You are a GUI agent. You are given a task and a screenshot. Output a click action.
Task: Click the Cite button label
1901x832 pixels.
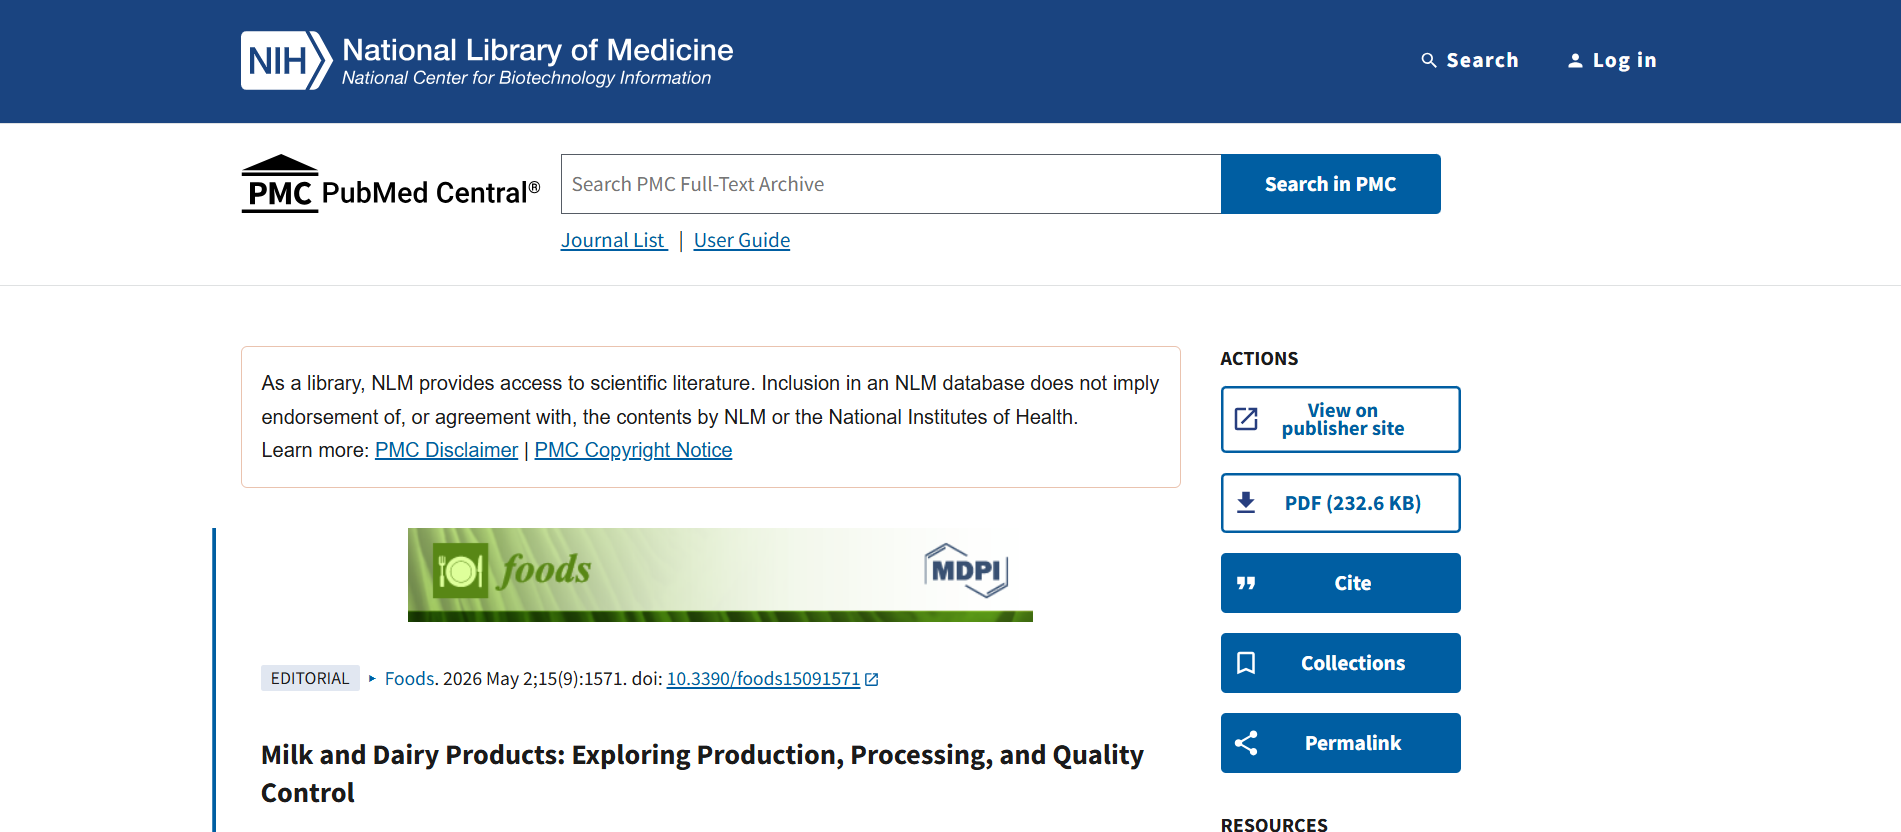tap(1353, 583)
